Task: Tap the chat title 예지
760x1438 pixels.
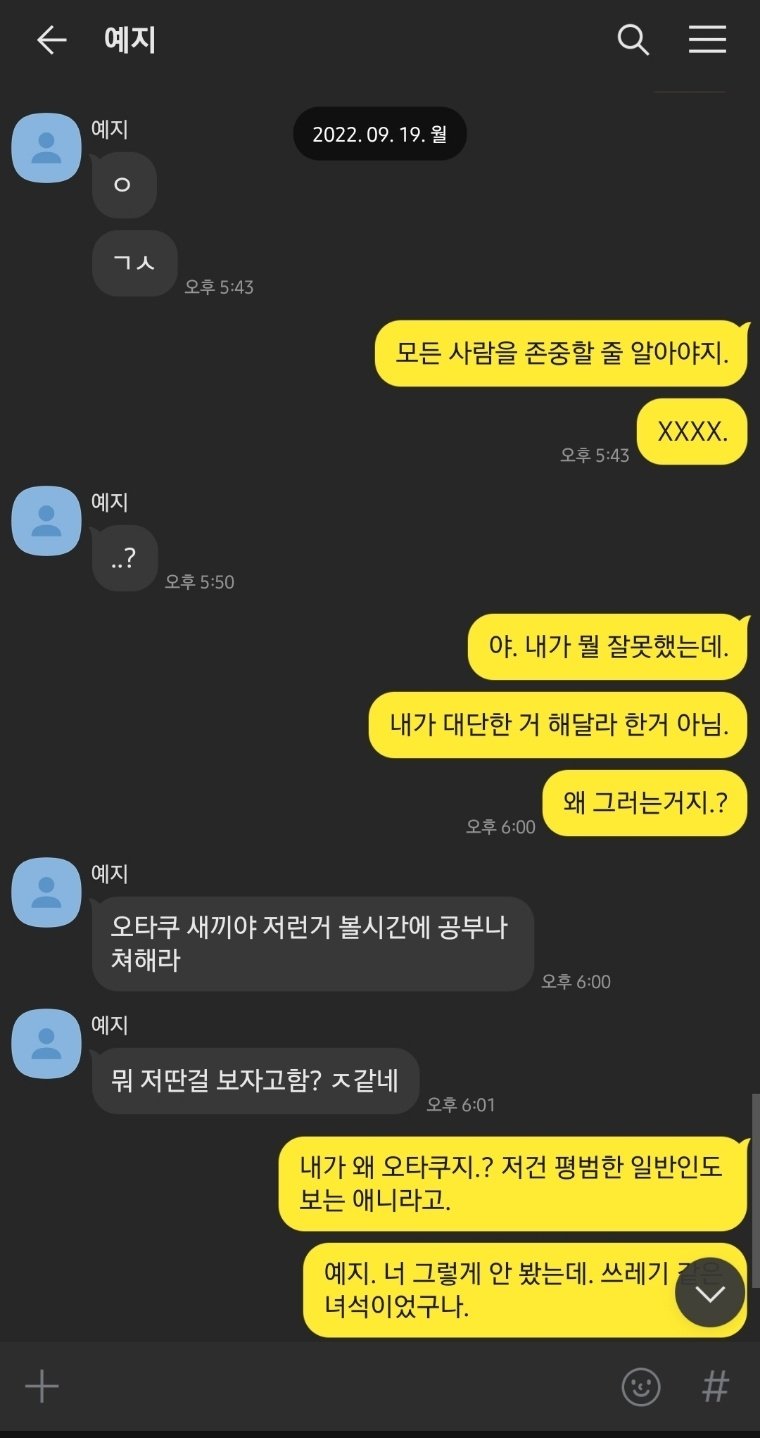Action: click(130, 40)
